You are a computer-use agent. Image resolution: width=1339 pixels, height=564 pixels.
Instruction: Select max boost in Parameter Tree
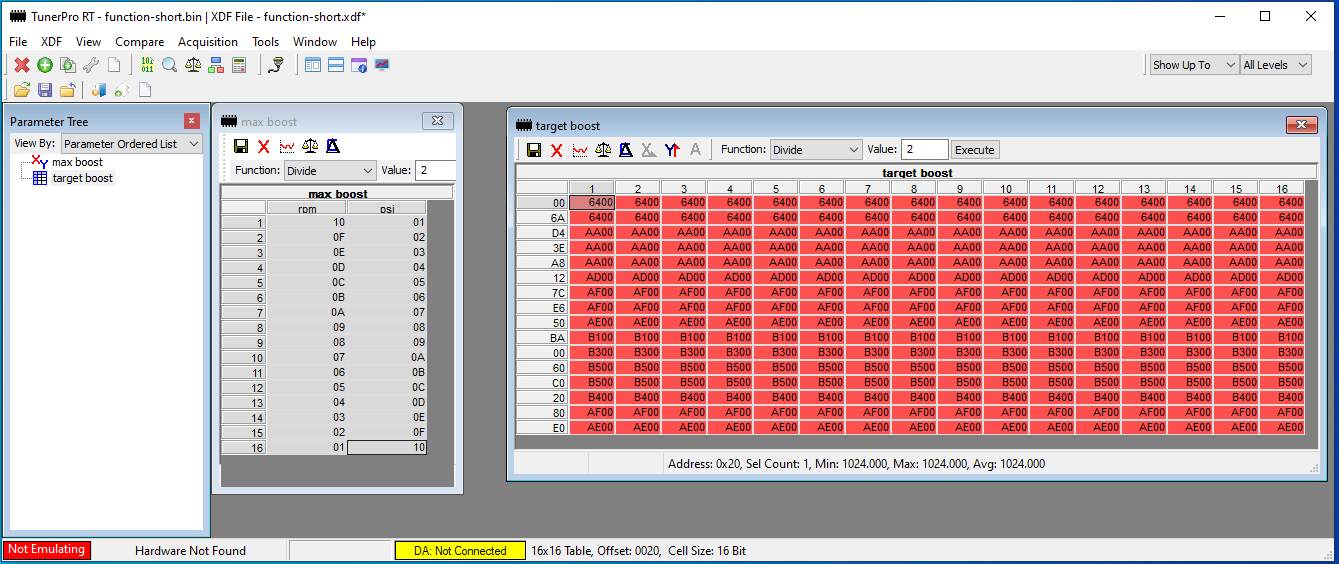[x=77, y=162]
